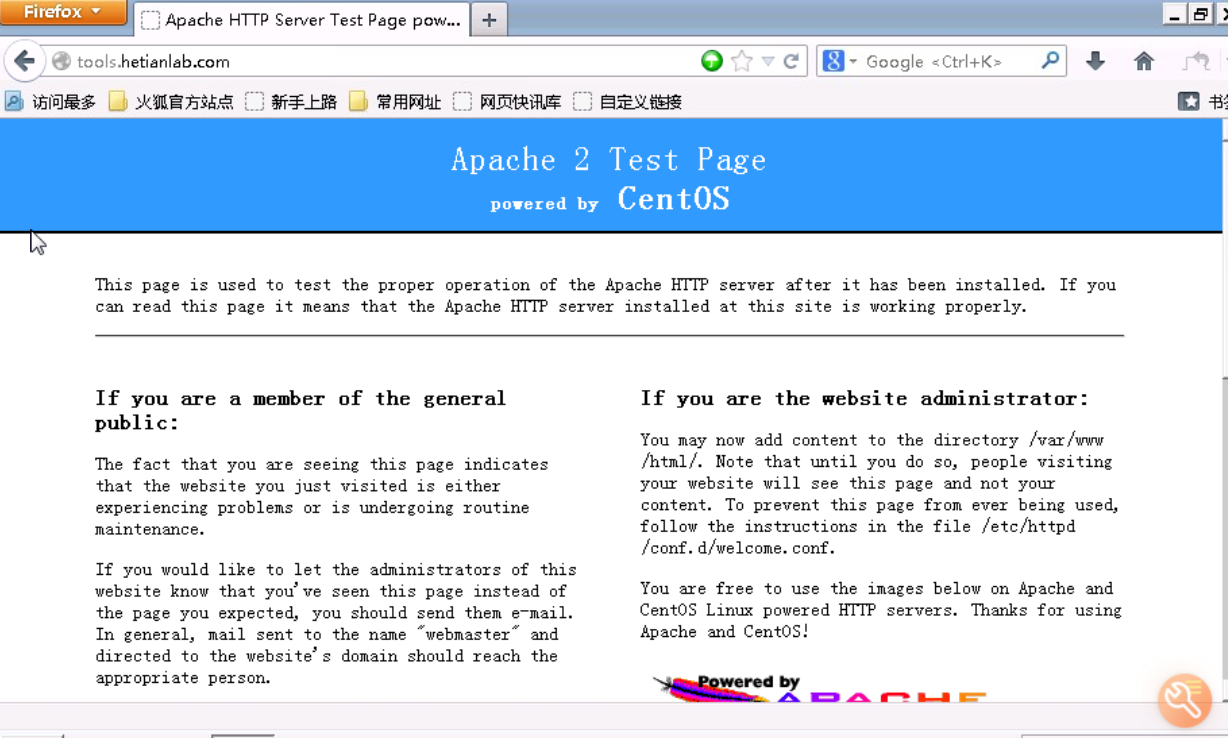Open a new tab with the plus button

[489, 20]
